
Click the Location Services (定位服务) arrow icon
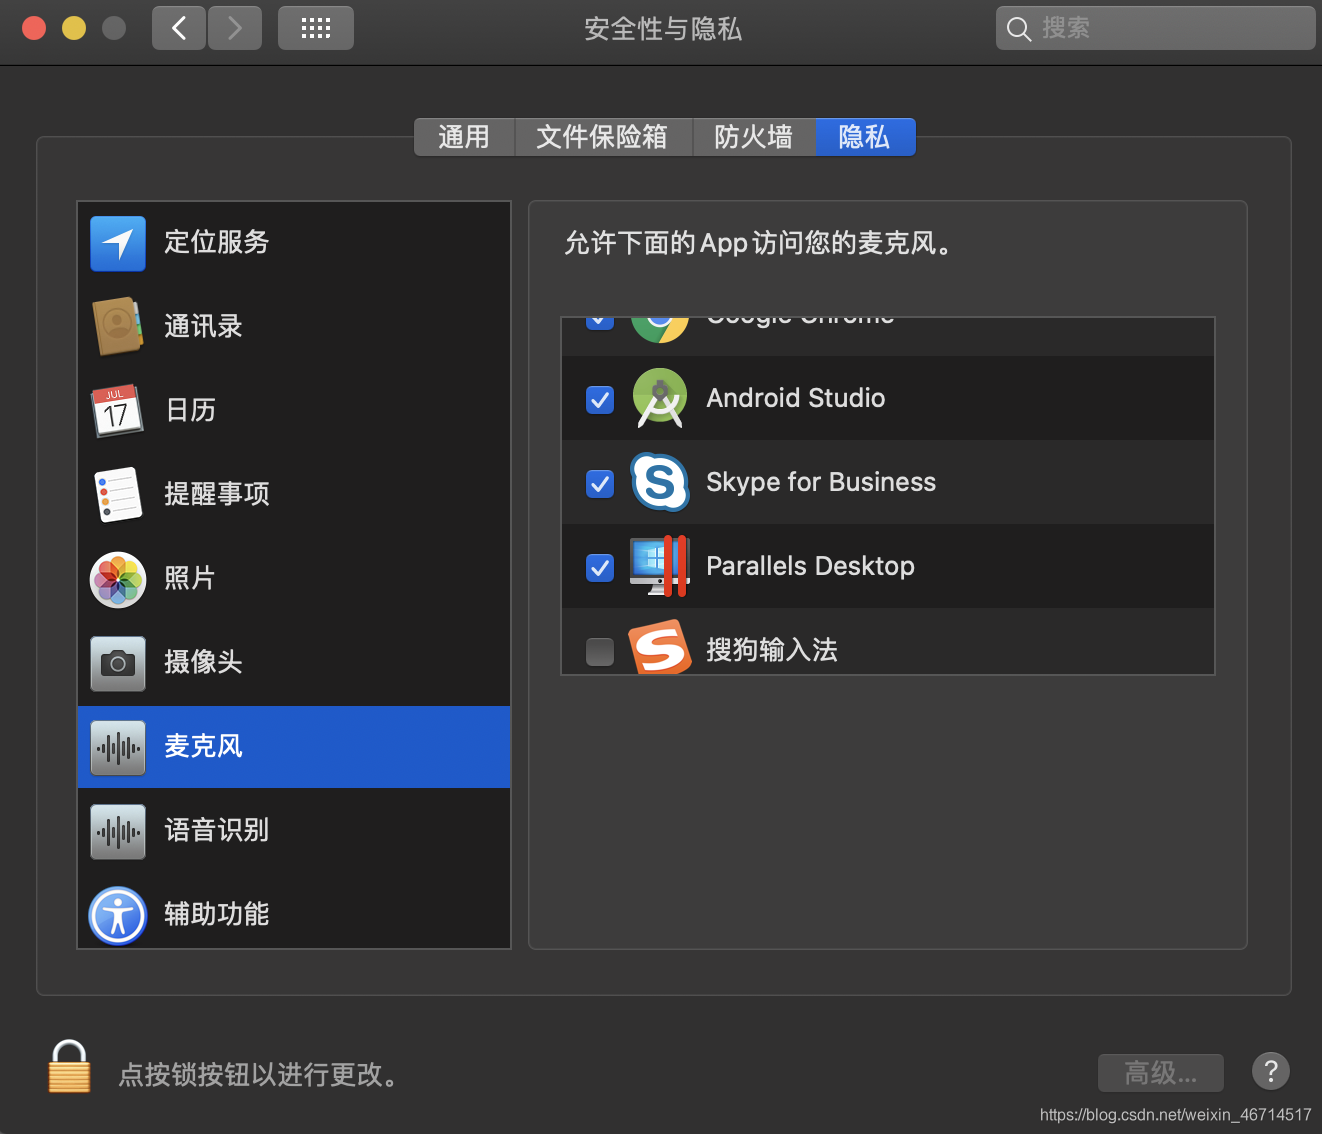click(118, 243)
